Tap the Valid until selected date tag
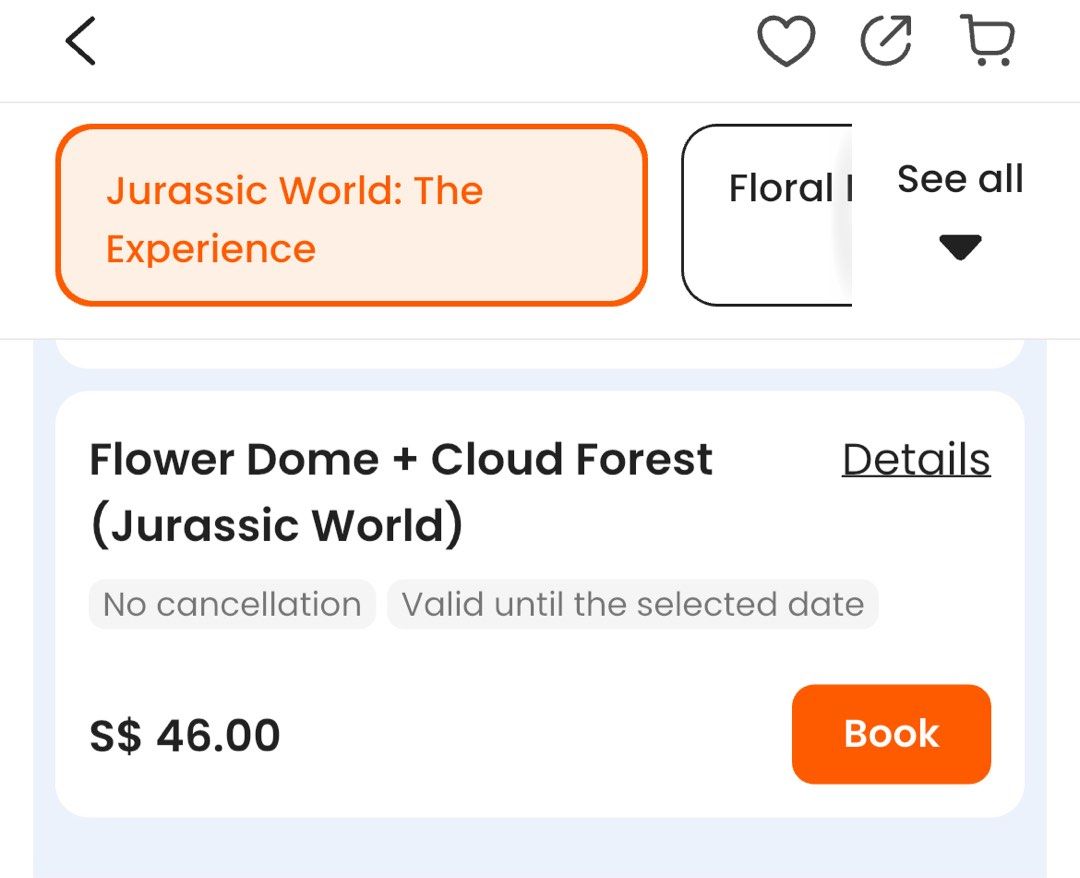Image resolution: width=1080 pixels, height=878 pixels. click(631, 603)
